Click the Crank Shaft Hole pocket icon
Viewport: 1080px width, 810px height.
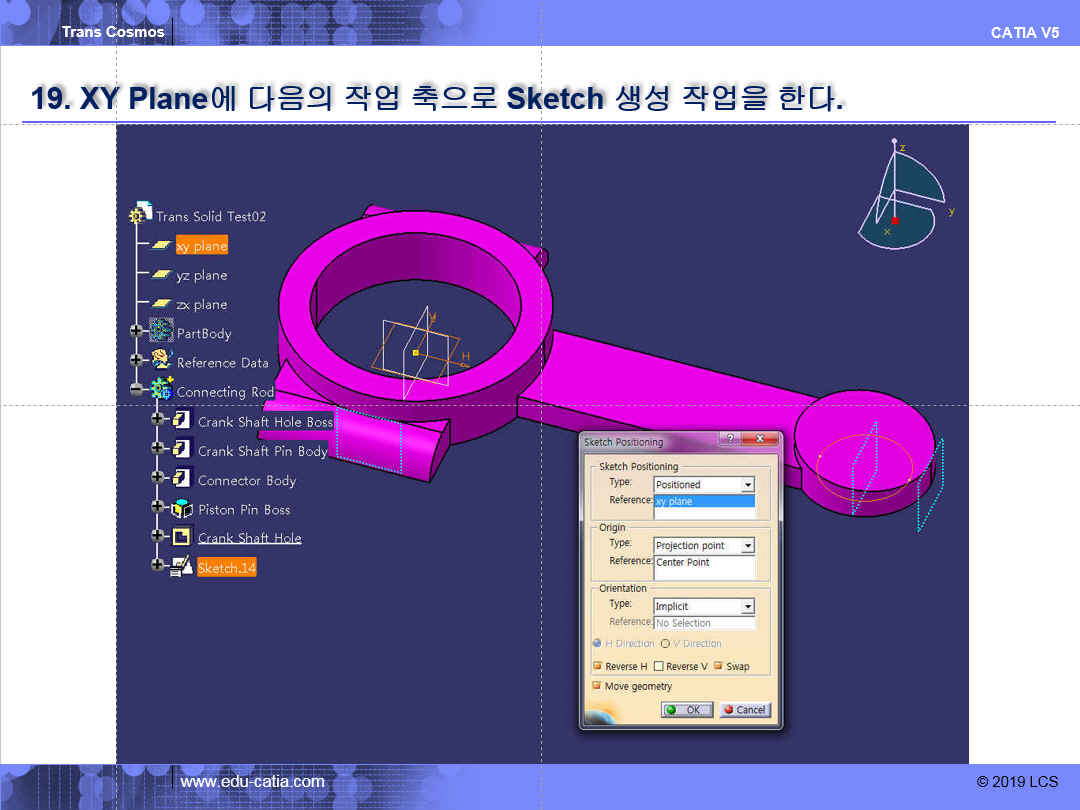[182, 538]
